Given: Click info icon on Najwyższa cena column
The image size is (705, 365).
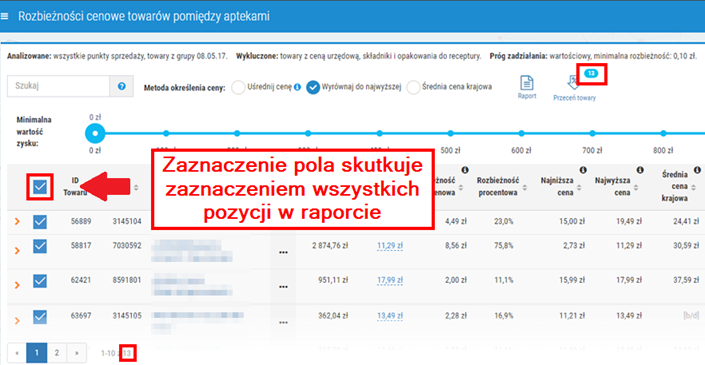Looking at the screenshot, I should 640,170.
